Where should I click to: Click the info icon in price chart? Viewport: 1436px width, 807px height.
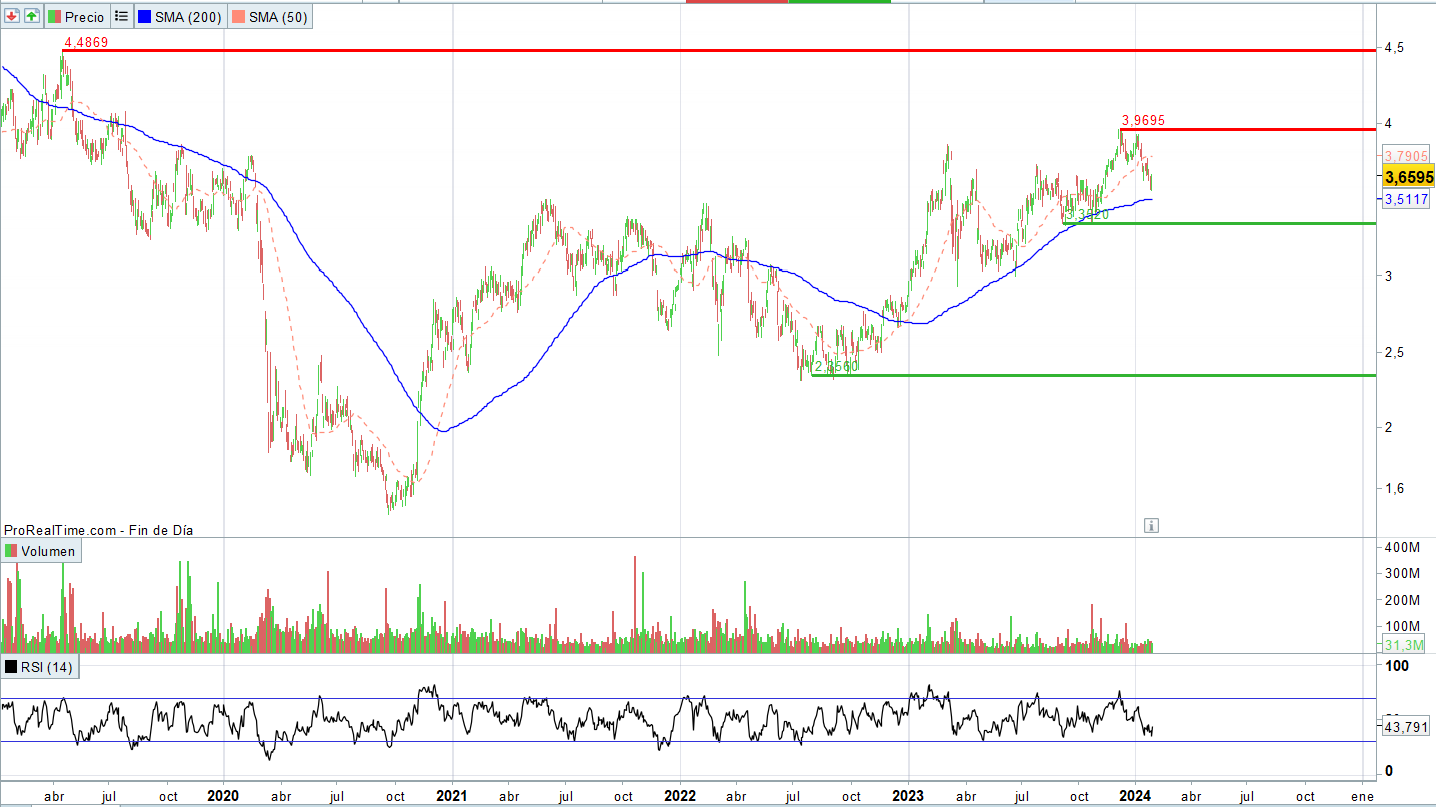tap(1151, 525)
